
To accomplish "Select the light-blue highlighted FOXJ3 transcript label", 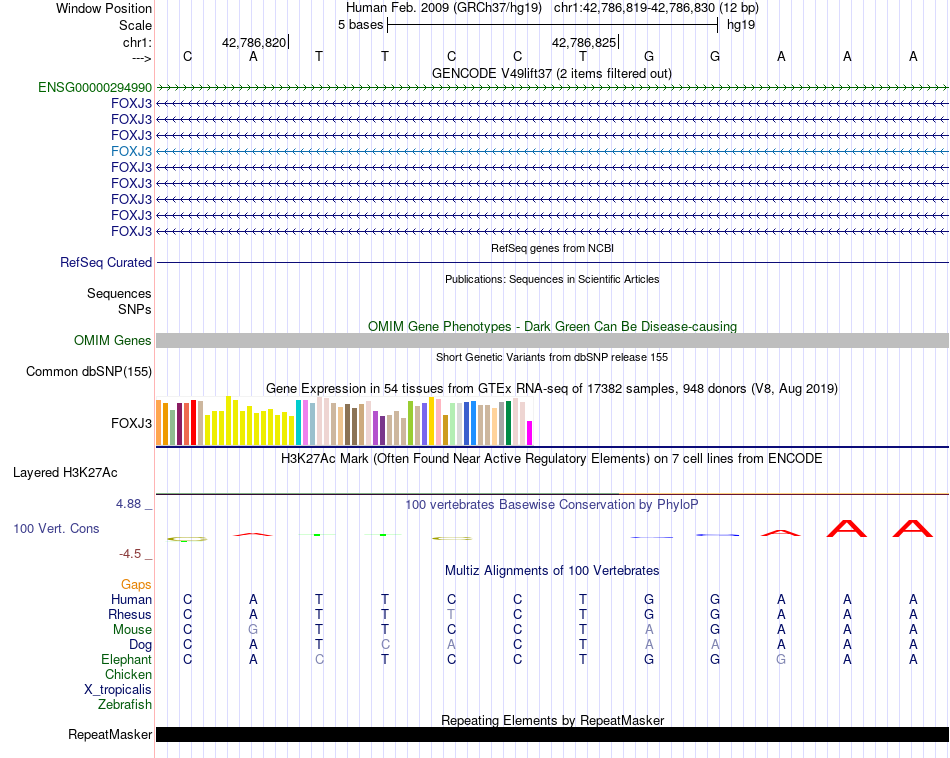I will [x=131, y=151].
